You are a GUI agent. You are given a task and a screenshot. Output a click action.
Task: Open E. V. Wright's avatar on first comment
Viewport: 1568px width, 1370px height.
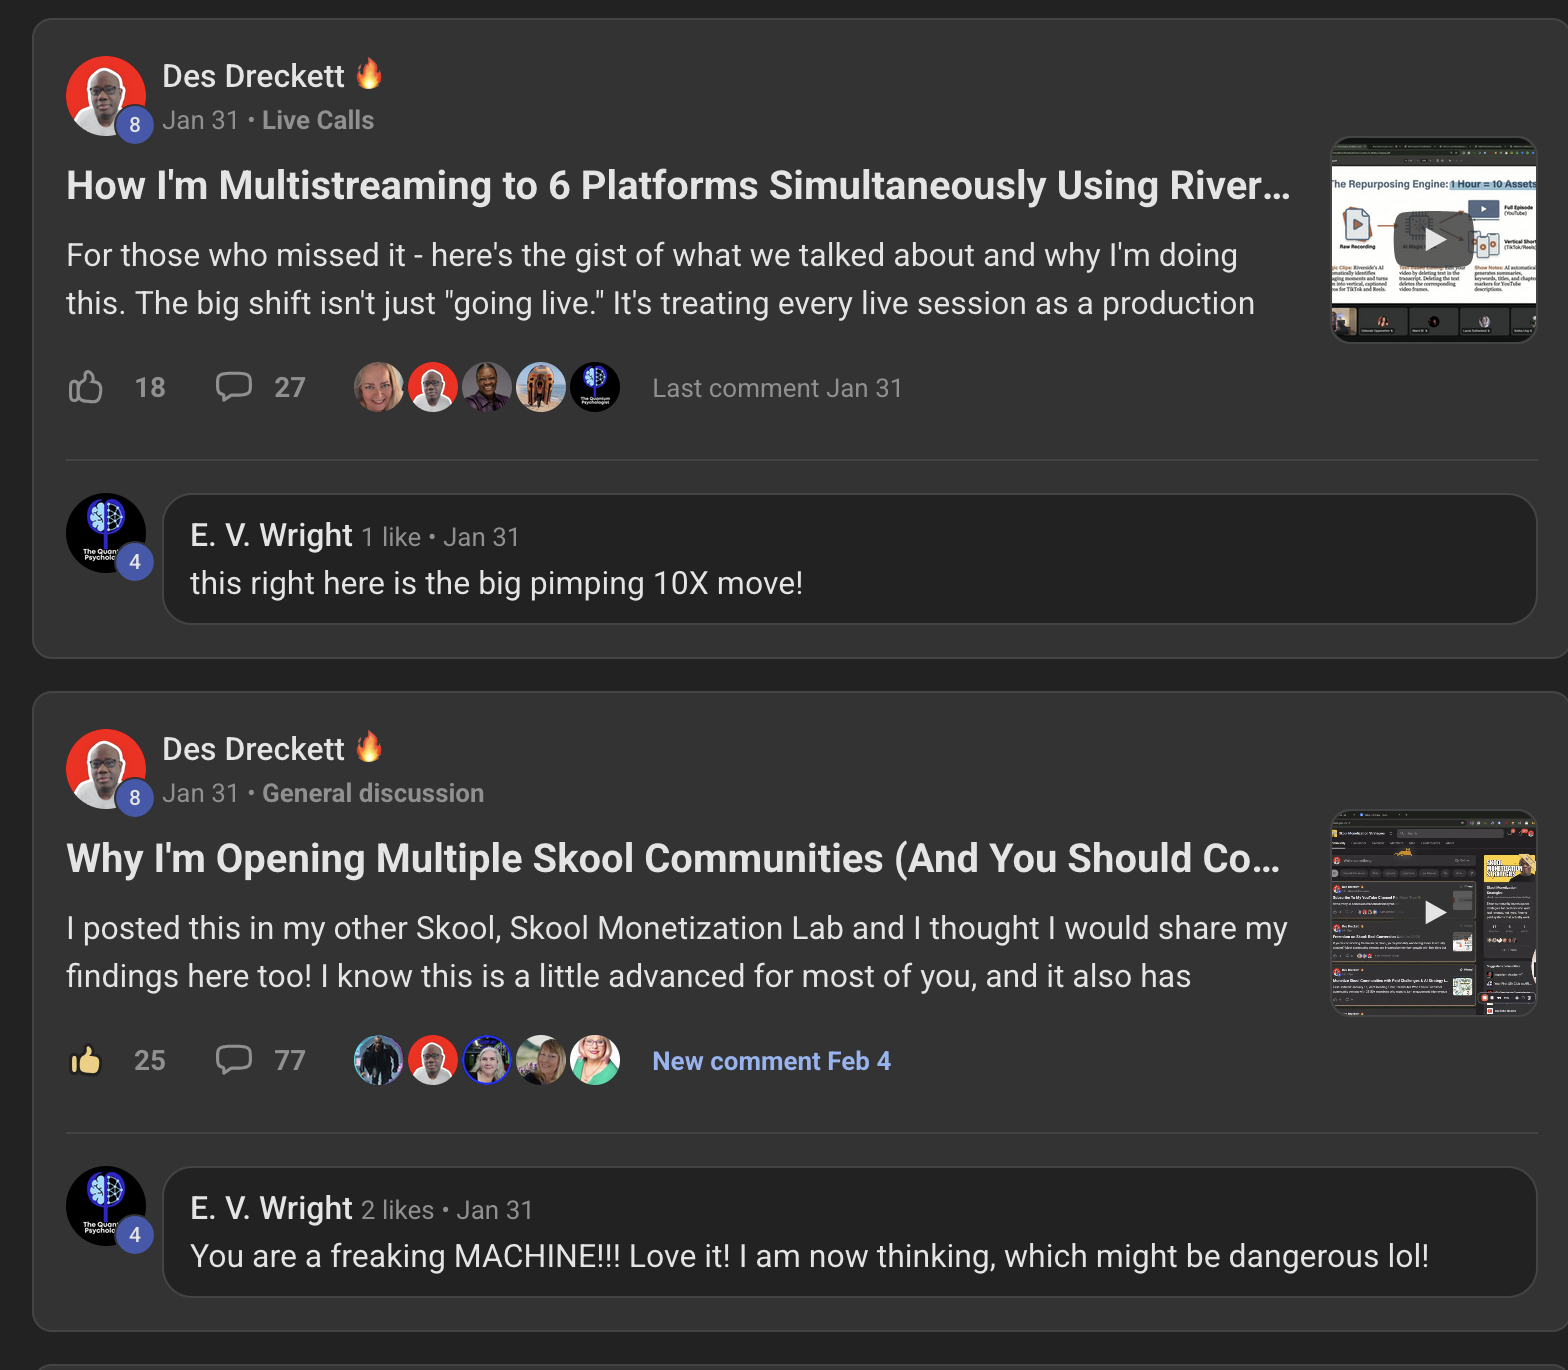click(x=106, y=533)
